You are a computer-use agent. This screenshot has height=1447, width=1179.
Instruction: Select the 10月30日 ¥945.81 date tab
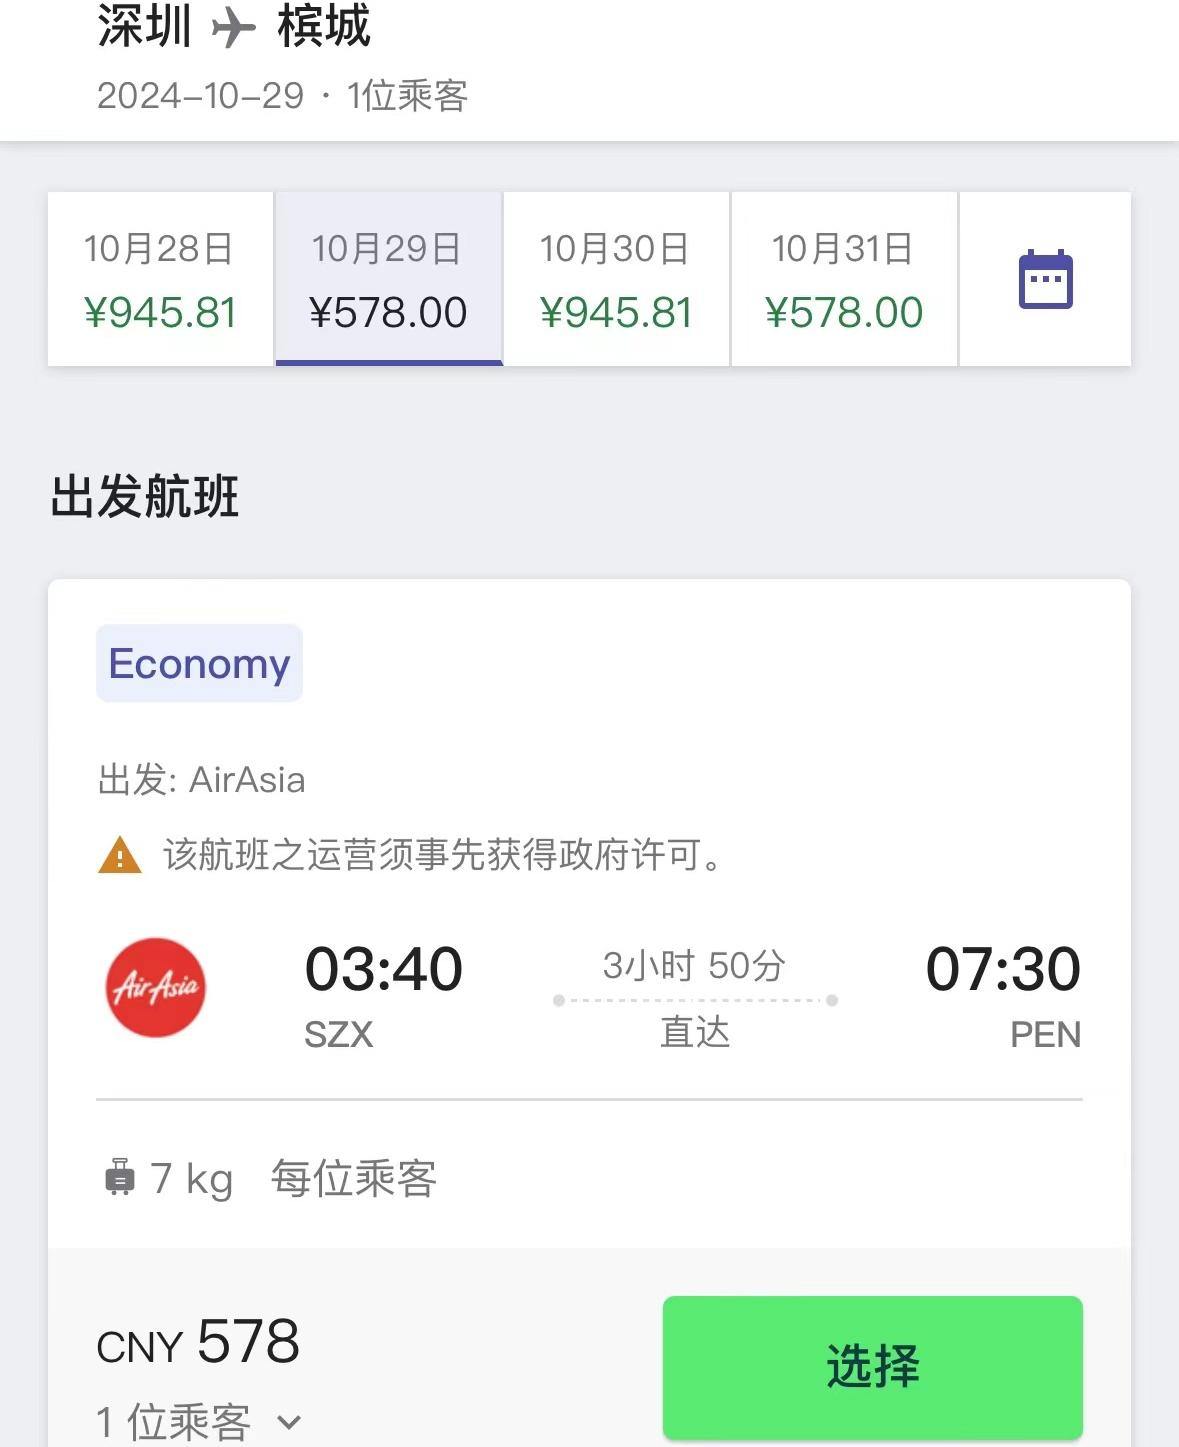click(x=616, y=279)
